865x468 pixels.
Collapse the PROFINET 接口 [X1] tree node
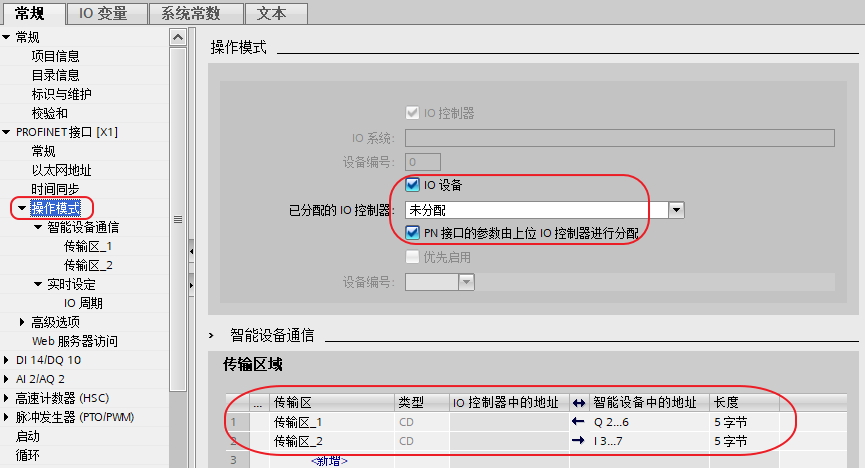7,132
